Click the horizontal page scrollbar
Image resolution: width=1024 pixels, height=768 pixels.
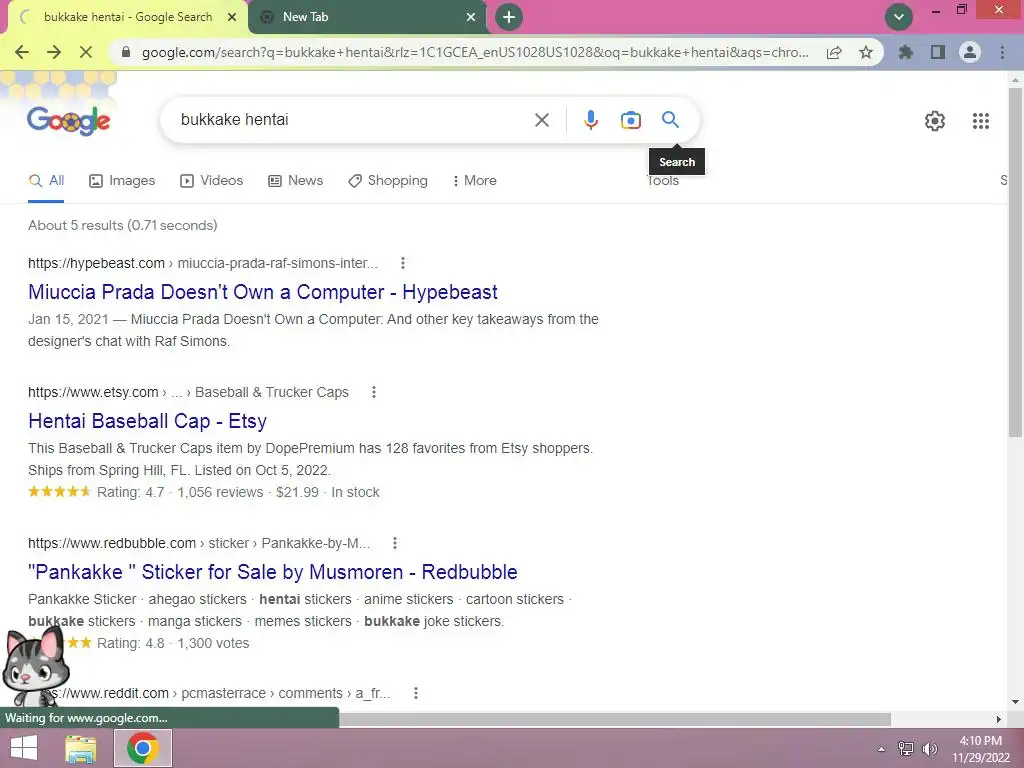pyautogui.click(x=614, y=720)
